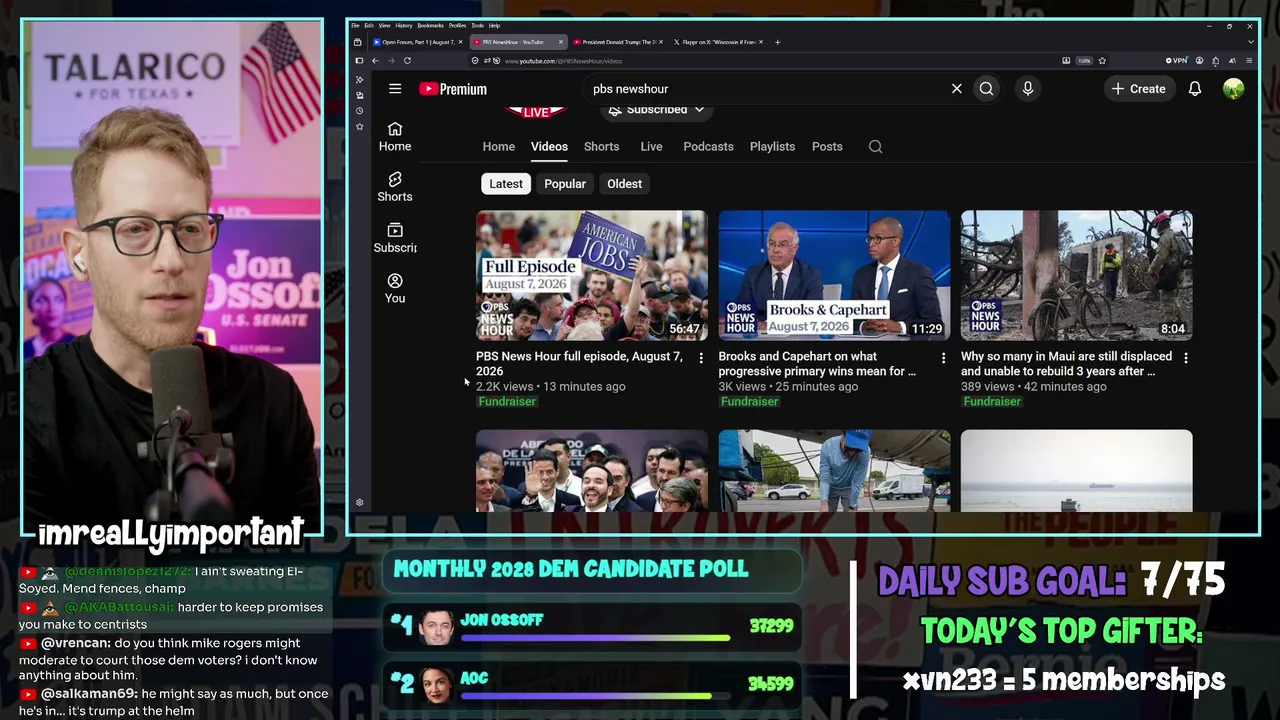Start voice search with the microphone icon
Screen dimensions: 1280x720
[x=1027, y=89]
